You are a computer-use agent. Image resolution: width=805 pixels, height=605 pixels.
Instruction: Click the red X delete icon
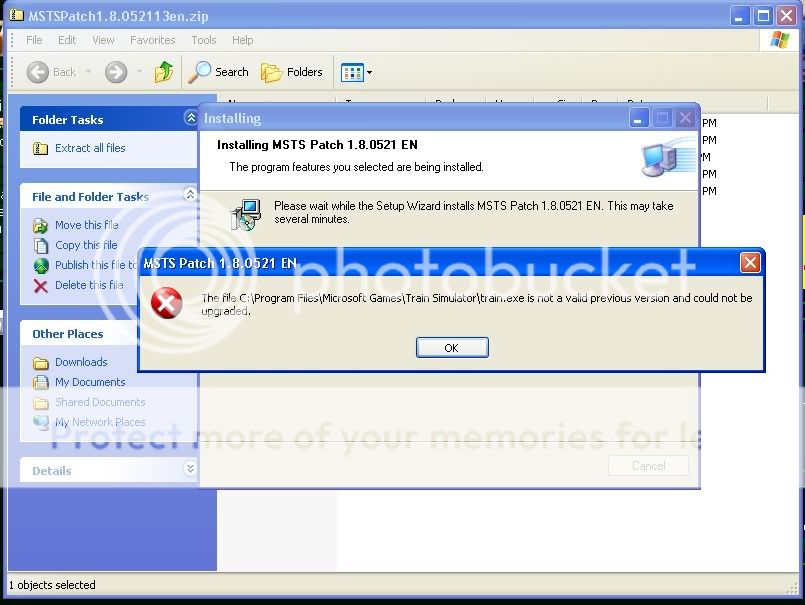[x=41, y=286]
